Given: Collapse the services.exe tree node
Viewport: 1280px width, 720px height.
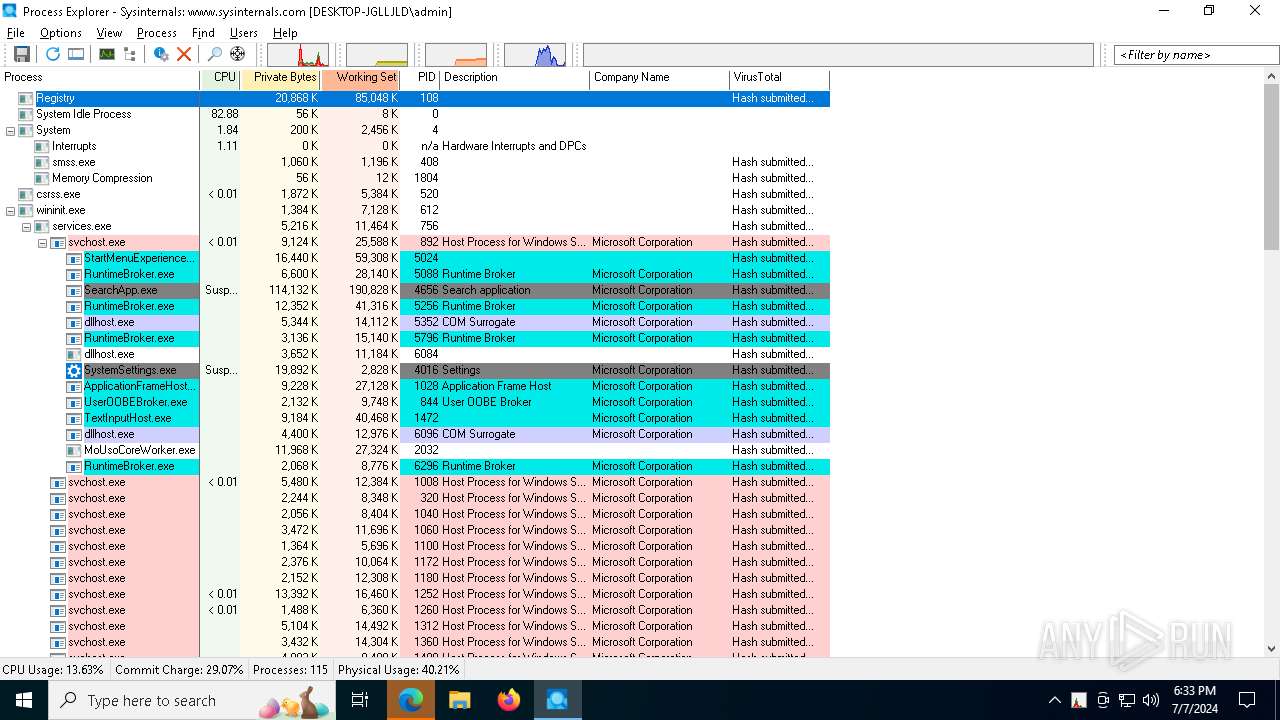Looking at the screenshot, I should tap(27, 226).
